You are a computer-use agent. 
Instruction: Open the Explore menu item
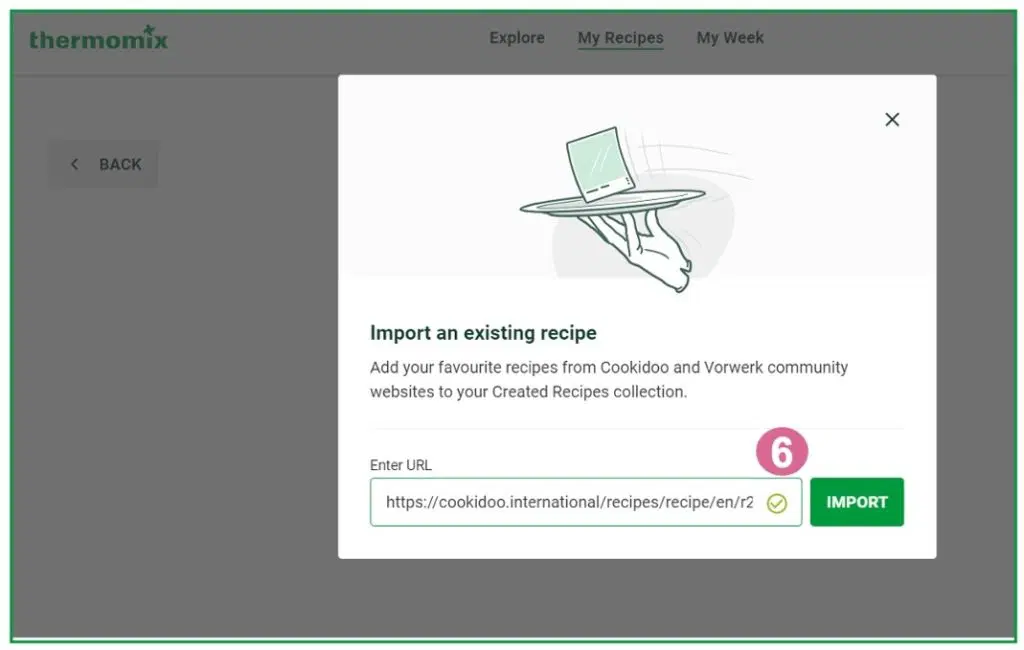click(x=517, y=38)
